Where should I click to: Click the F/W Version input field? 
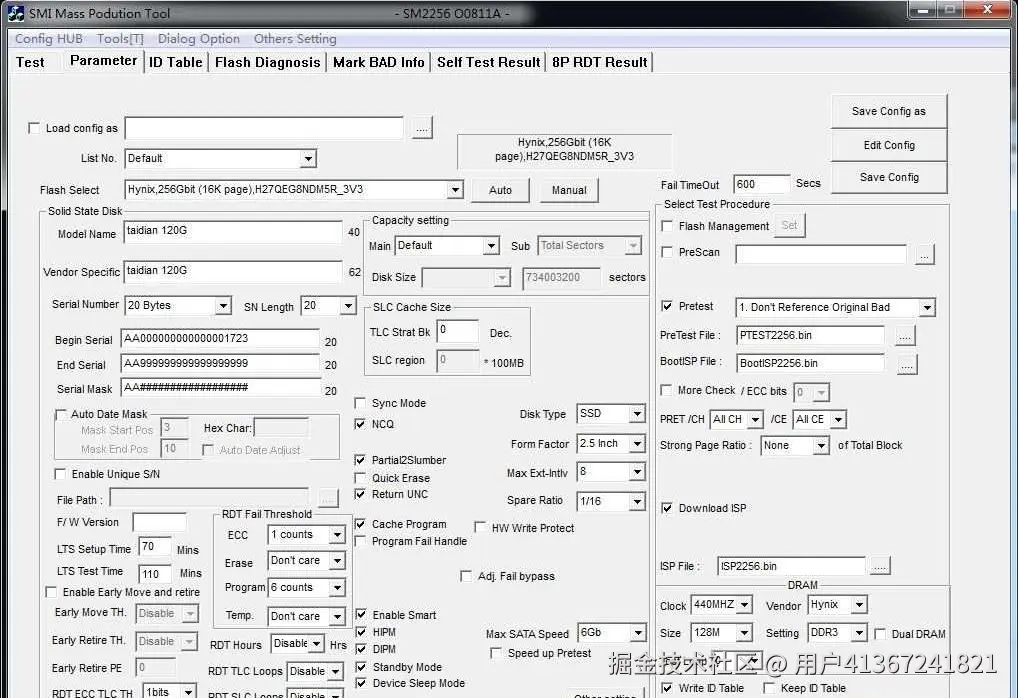[159, 522]
